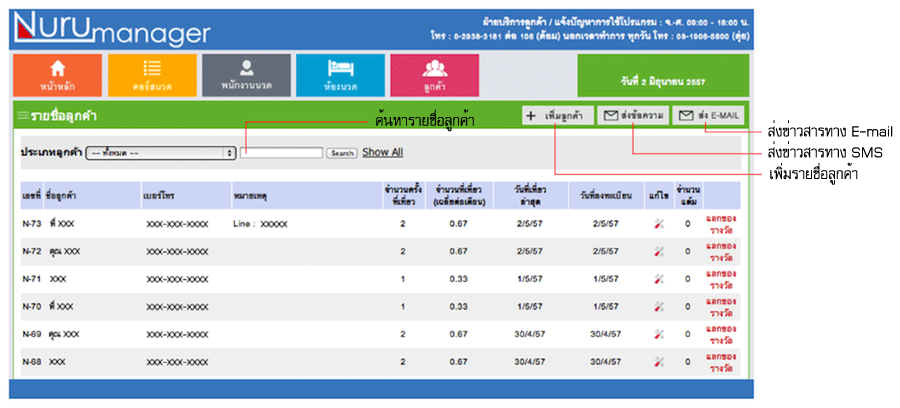
Task: Open the edit icon for customer N-71
Action: pyautogui.click(x=657, y=279)
